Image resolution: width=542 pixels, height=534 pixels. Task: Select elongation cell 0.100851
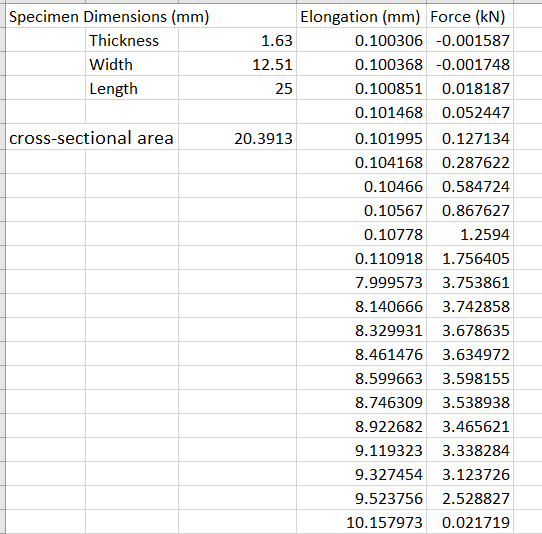click(362, 88)
